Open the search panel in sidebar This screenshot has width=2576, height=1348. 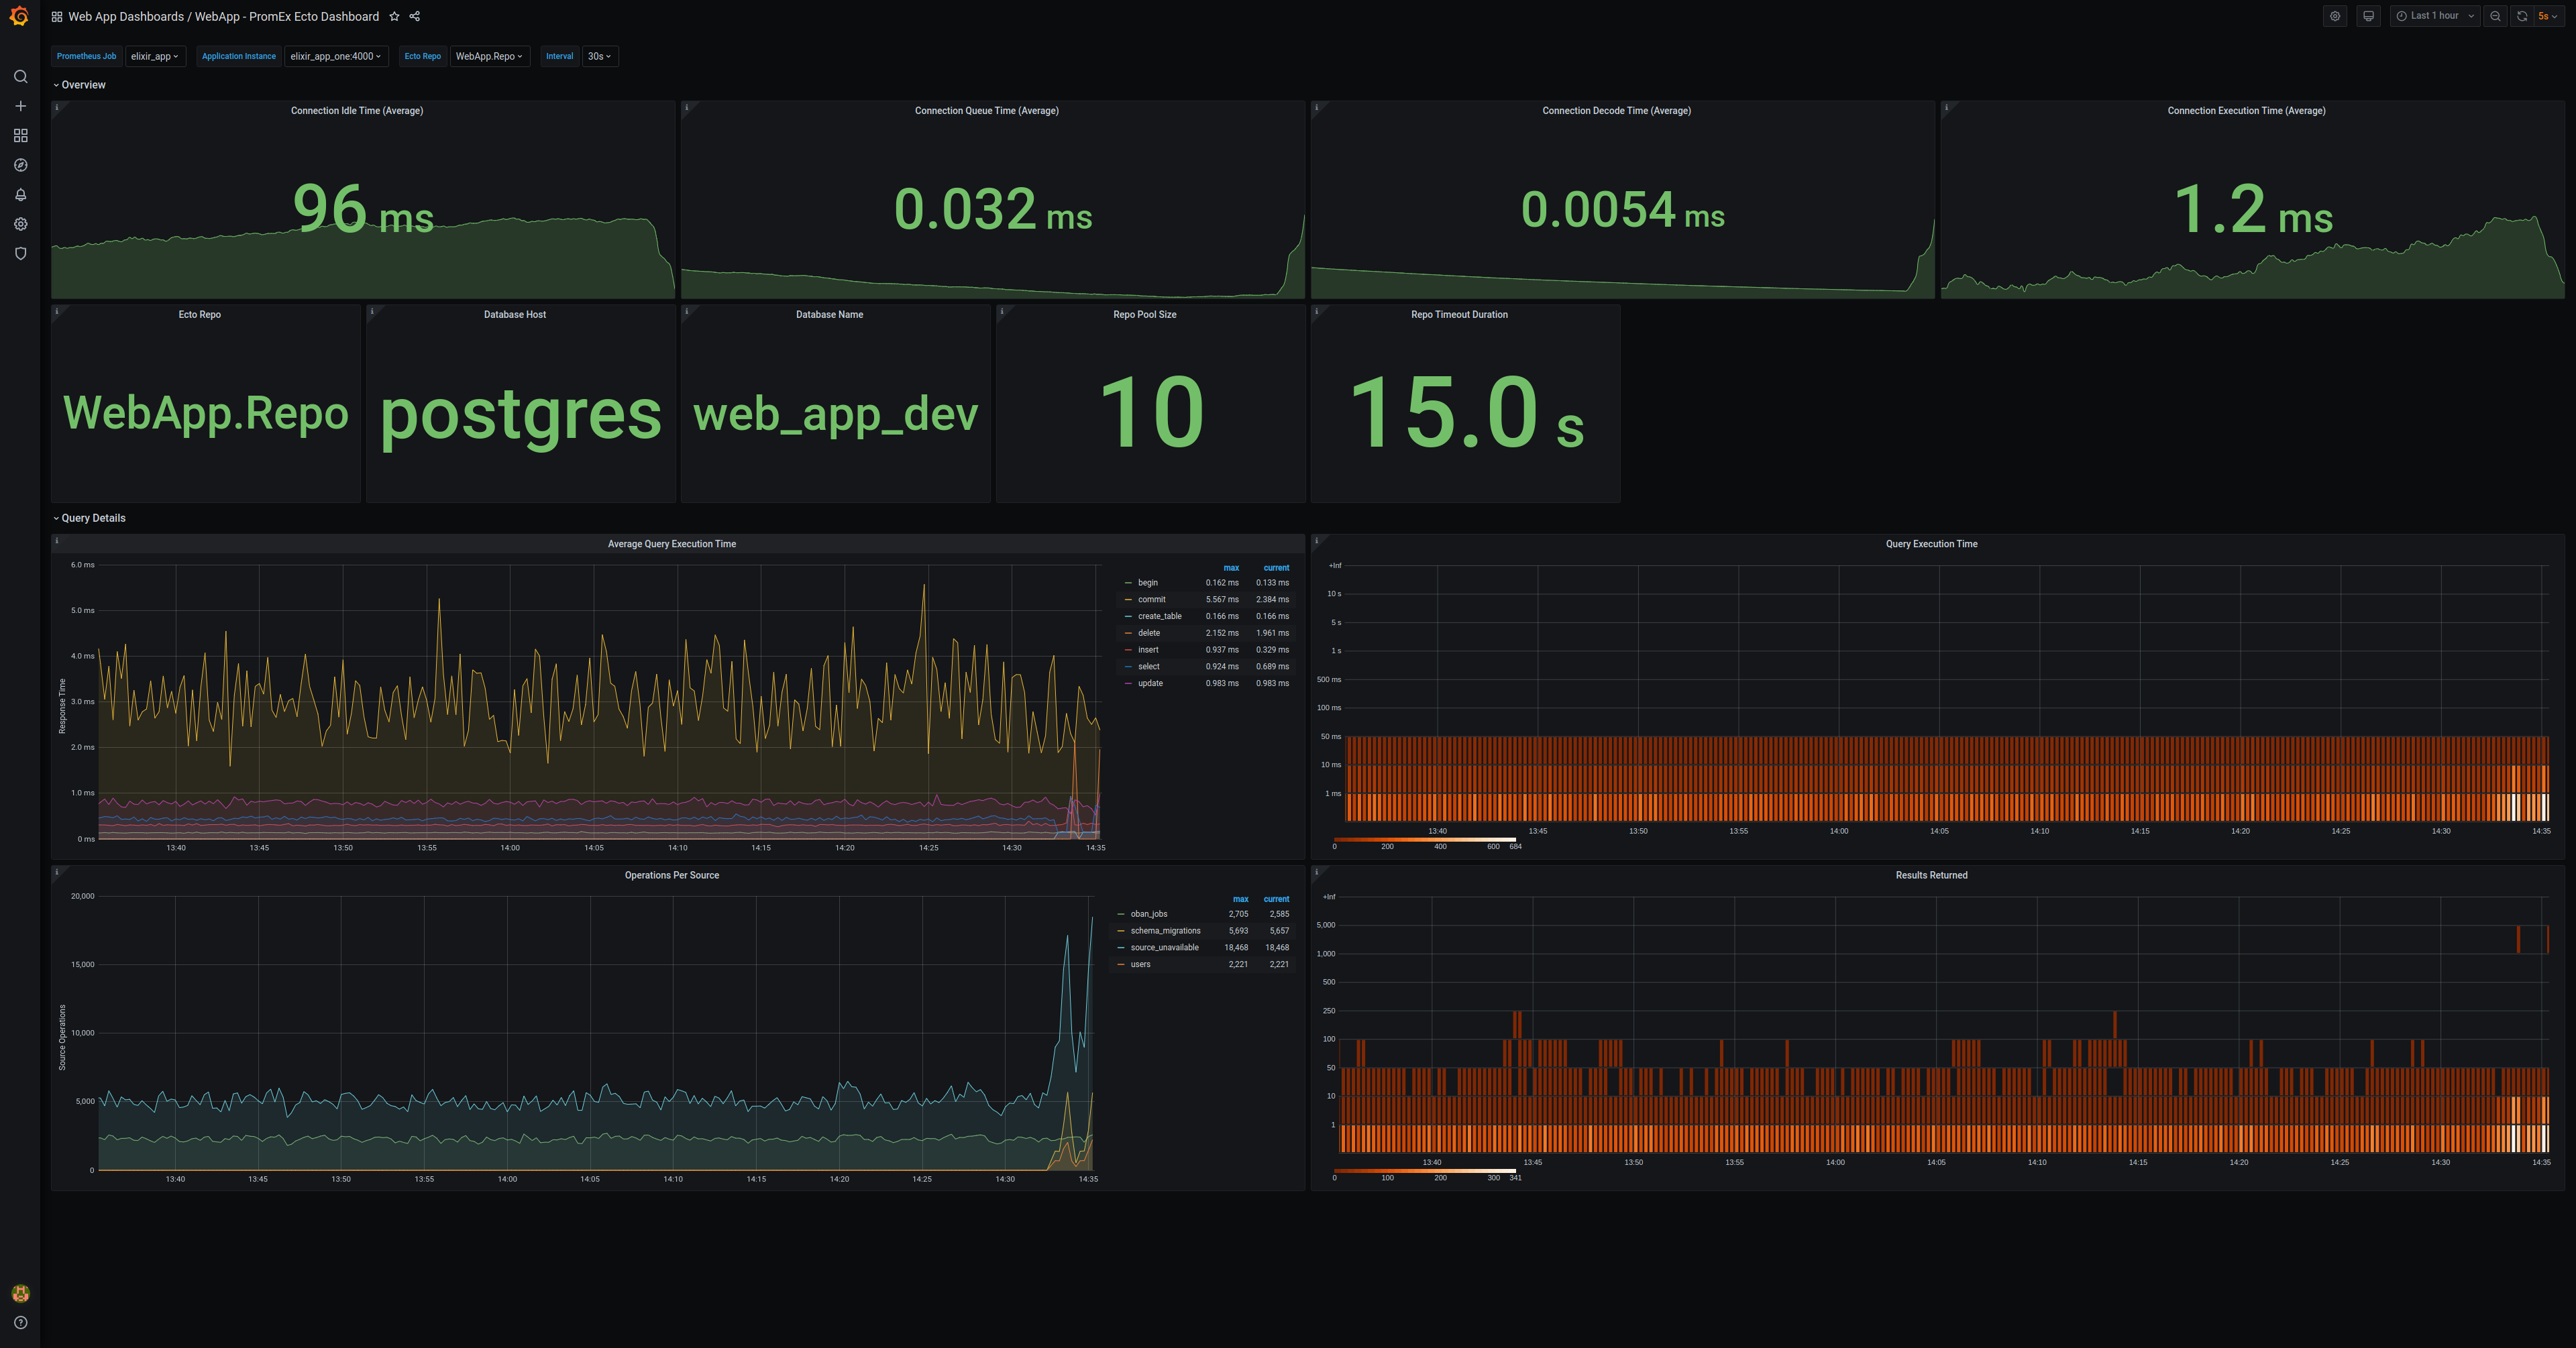point(20,76)
